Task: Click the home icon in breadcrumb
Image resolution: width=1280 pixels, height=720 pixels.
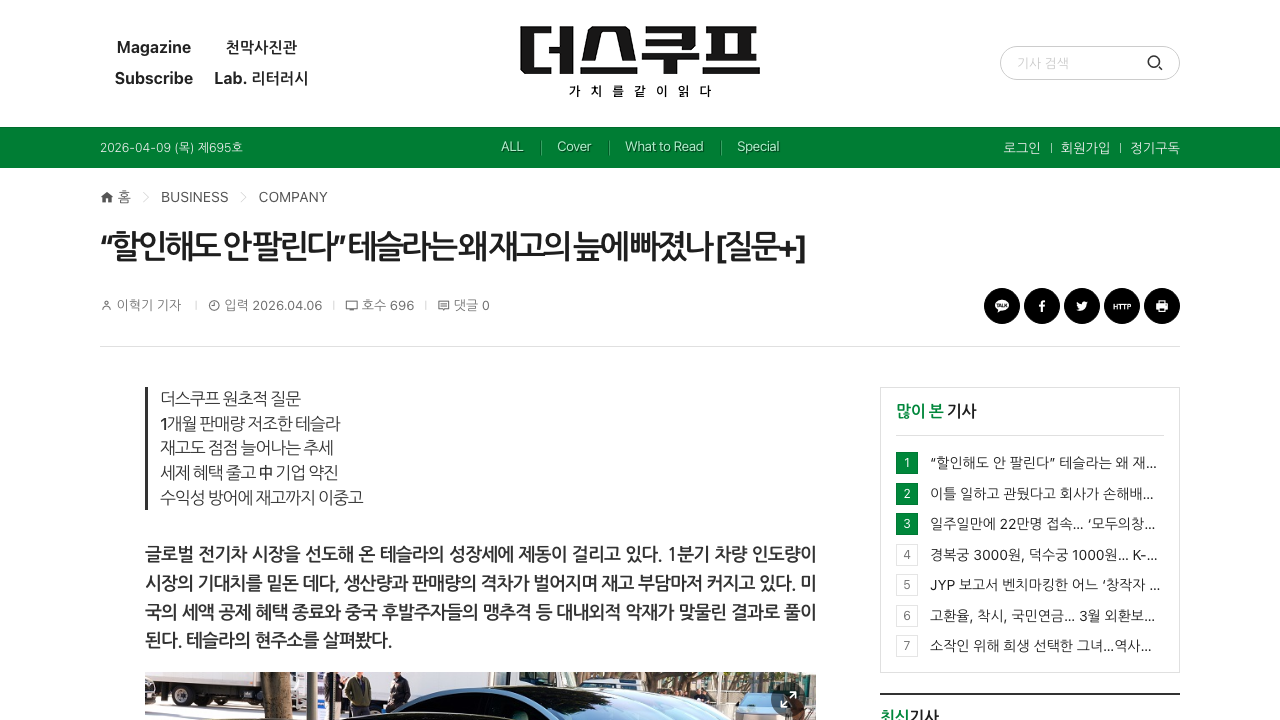Action: point(107,197)
